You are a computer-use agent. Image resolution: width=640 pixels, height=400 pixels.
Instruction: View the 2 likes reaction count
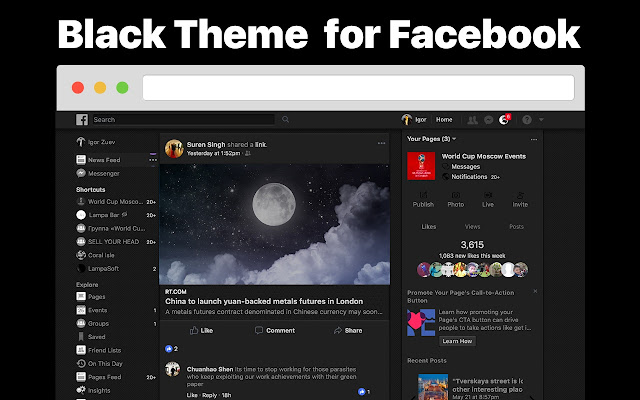(171, 349)
